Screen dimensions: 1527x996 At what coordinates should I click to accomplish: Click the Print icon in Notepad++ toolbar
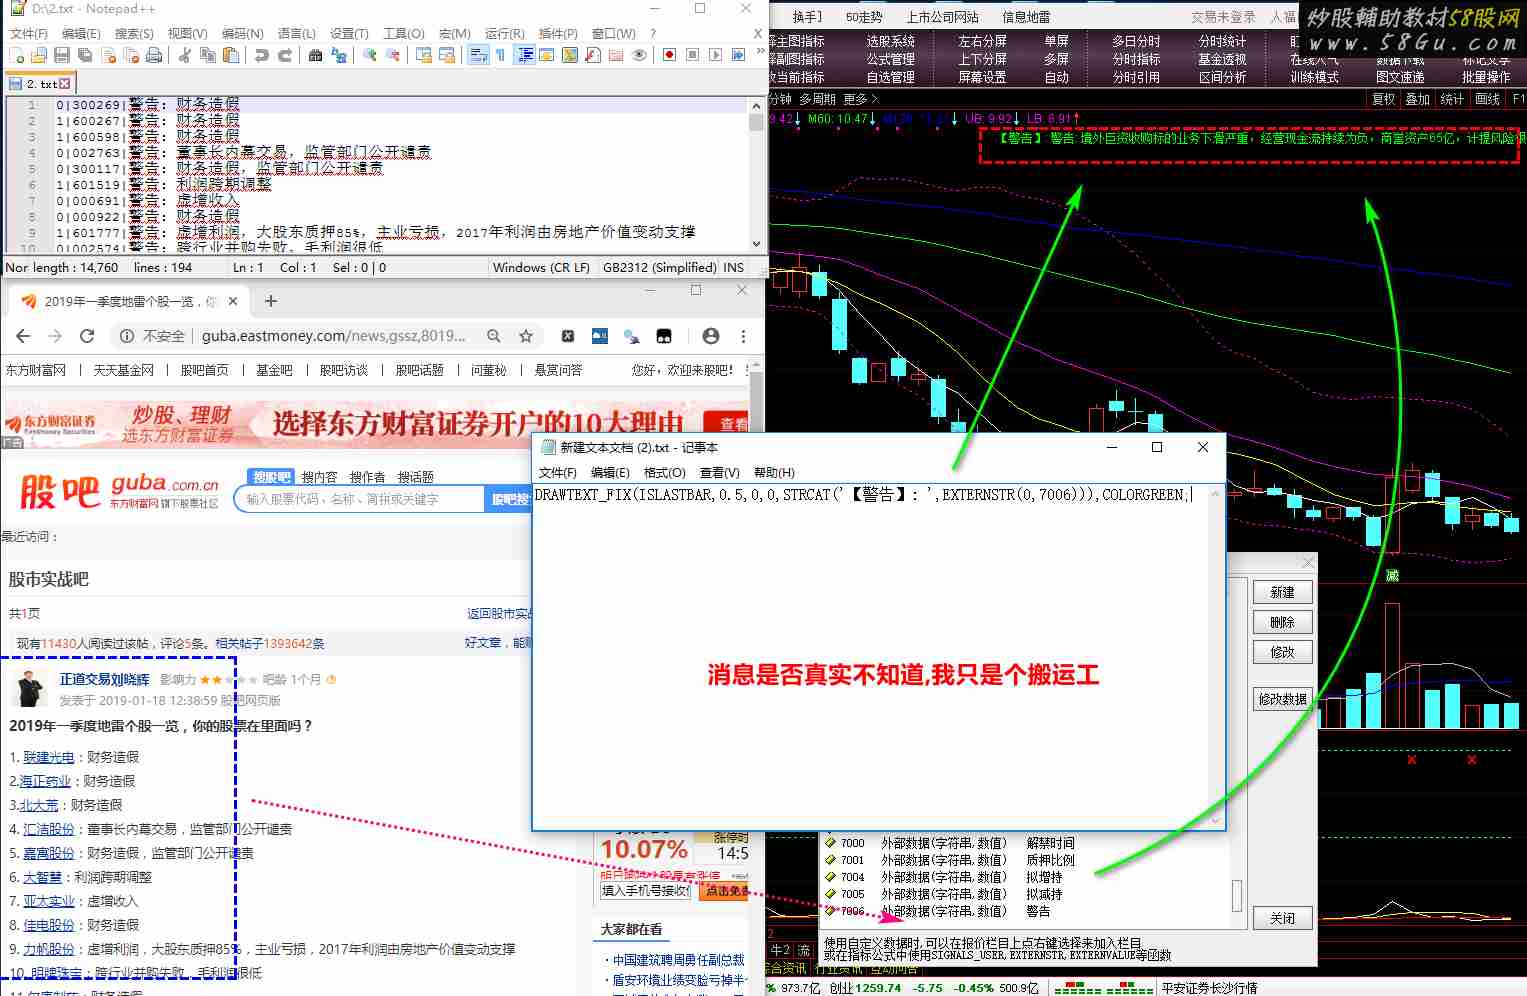coord(154,55)
